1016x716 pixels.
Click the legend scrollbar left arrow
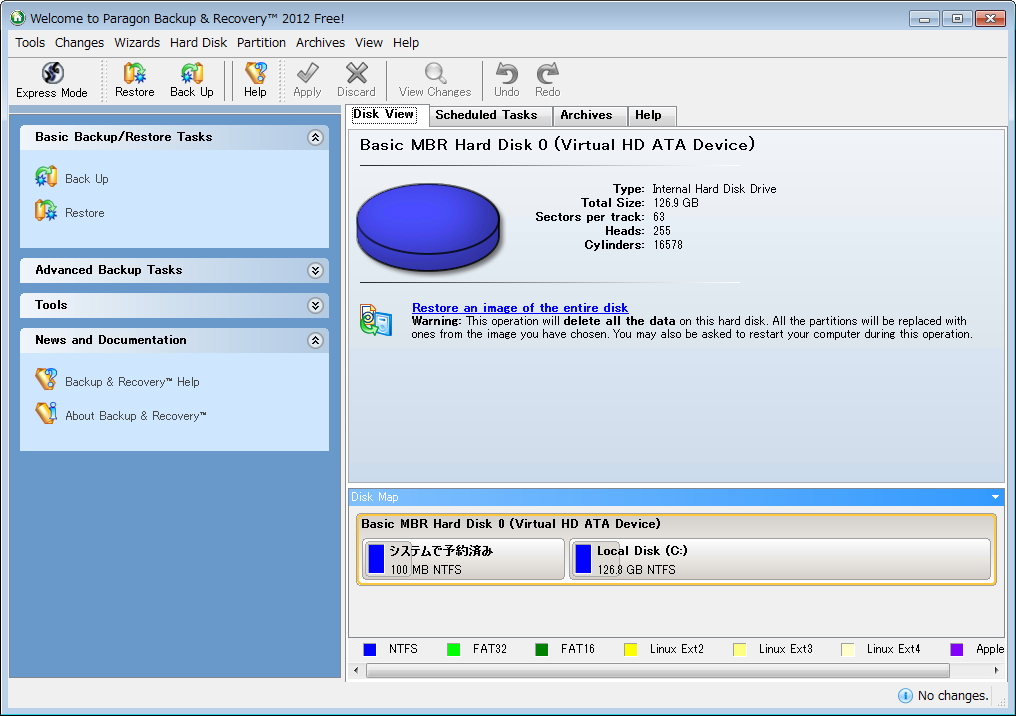coord(356,670)
